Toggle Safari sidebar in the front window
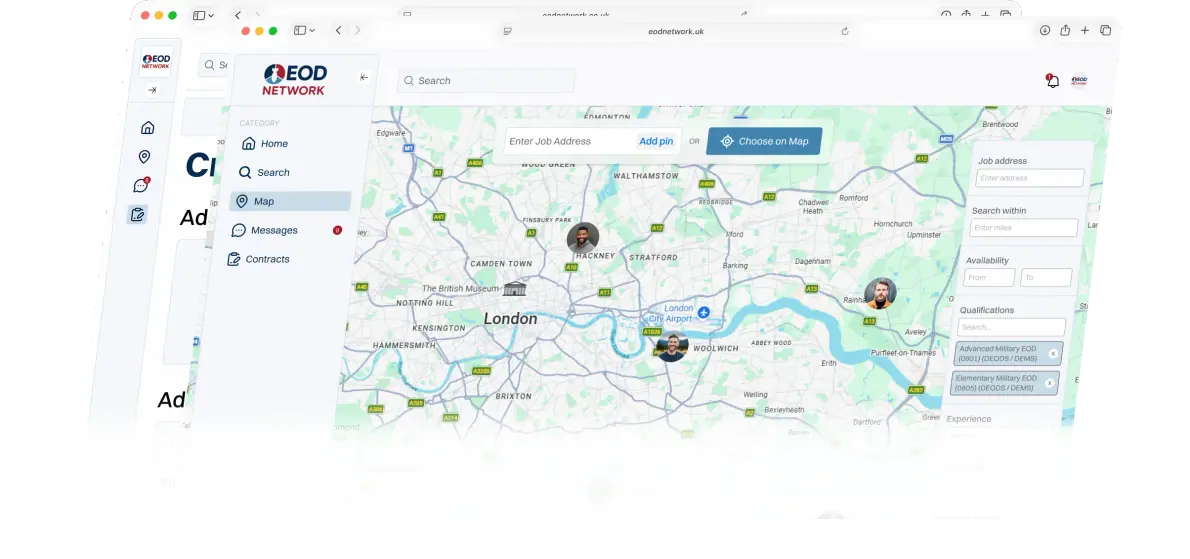This screenshot has height=559, width=1190. (300, 30)
